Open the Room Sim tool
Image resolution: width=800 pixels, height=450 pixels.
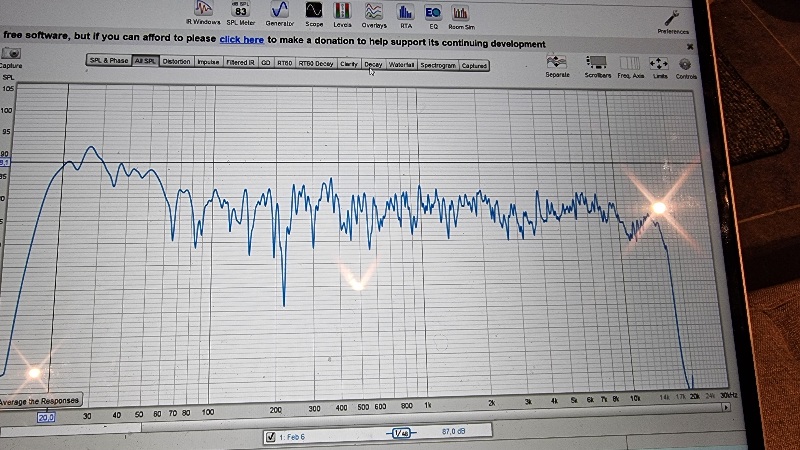point(459,12)
